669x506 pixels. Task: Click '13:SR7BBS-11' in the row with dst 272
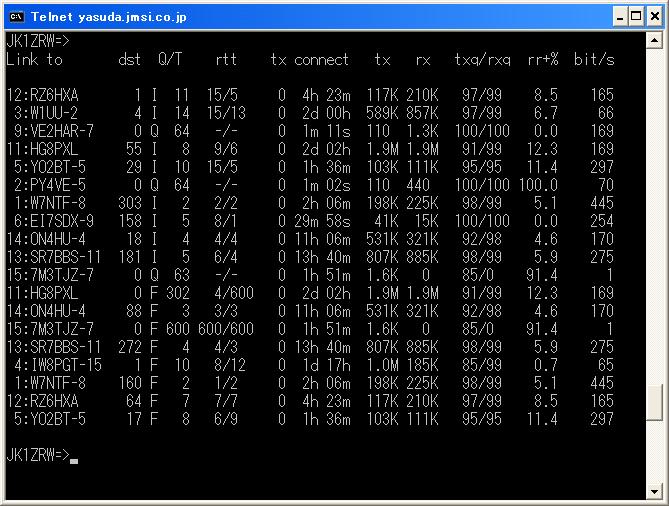coord(54,347)
